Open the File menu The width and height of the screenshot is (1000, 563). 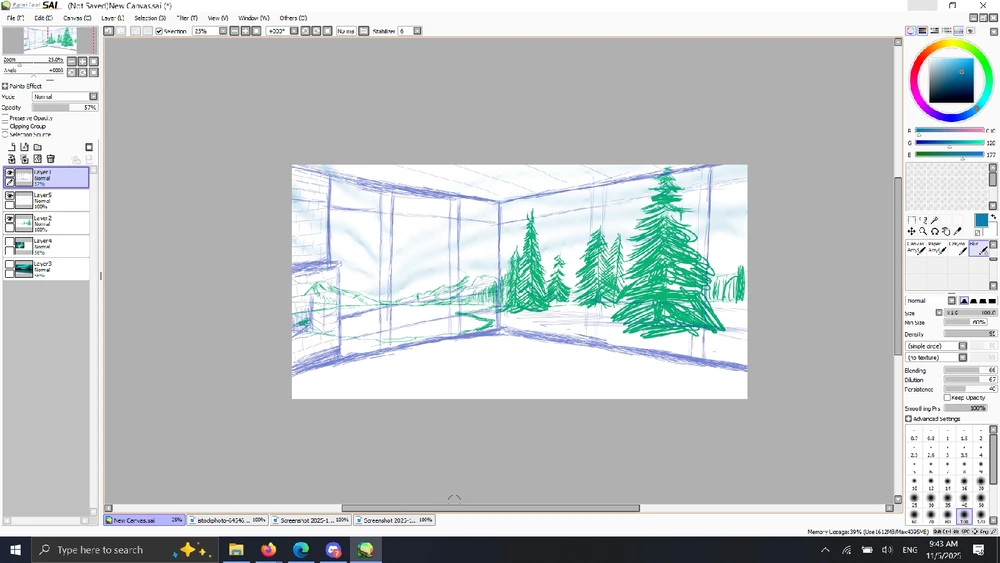coord(15,18)
